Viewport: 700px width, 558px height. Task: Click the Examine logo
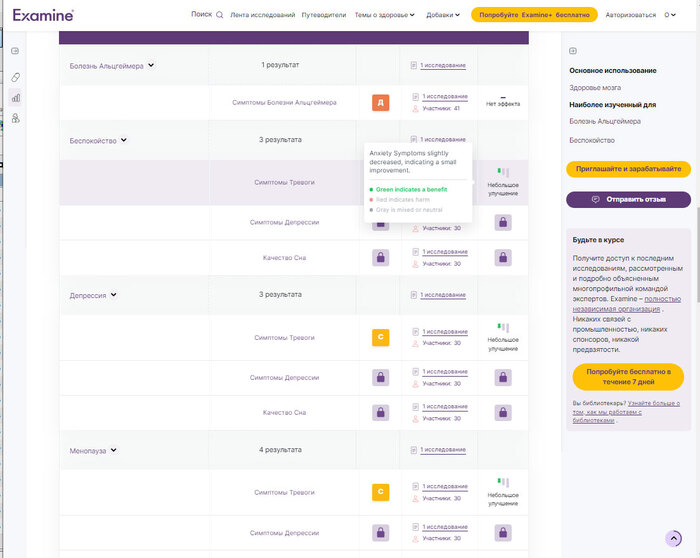click(43, 15)
